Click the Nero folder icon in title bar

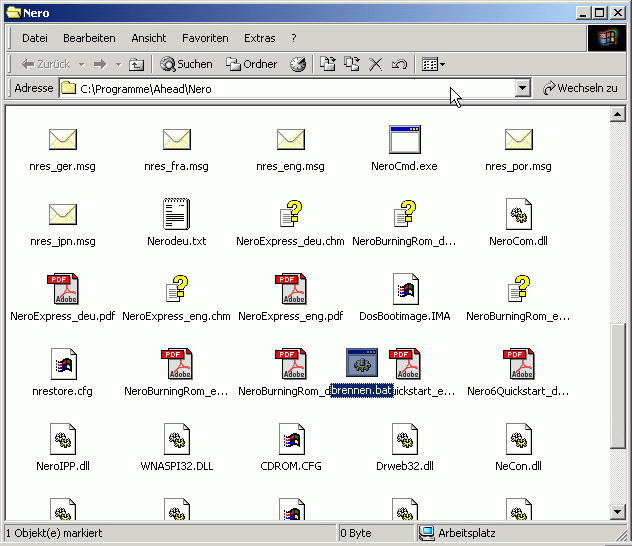coord(13,12)
